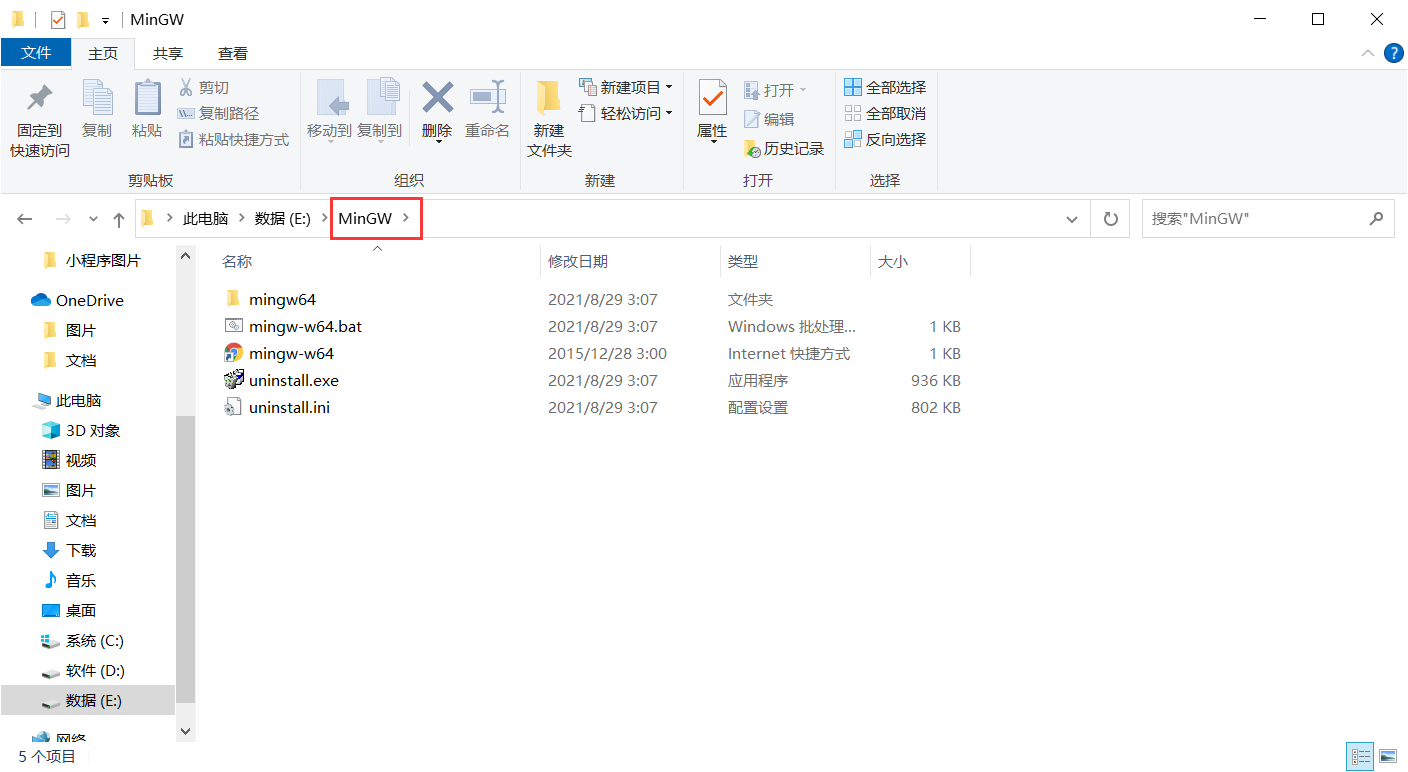Click the Cut (剪切) scissors option
The image size is (1408, 772).
click(204, 88)
